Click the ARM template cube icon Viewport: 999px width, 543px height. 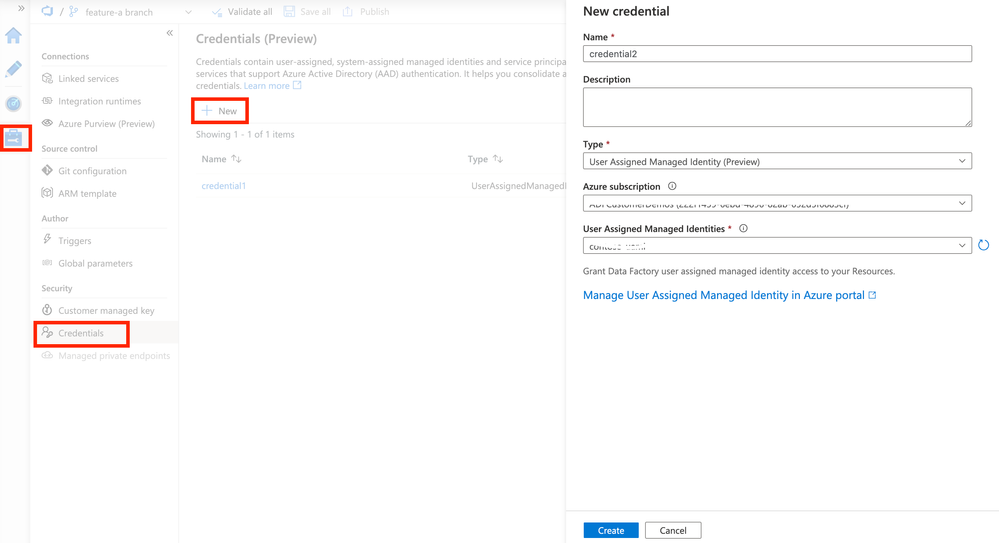(x=47, y=192)
